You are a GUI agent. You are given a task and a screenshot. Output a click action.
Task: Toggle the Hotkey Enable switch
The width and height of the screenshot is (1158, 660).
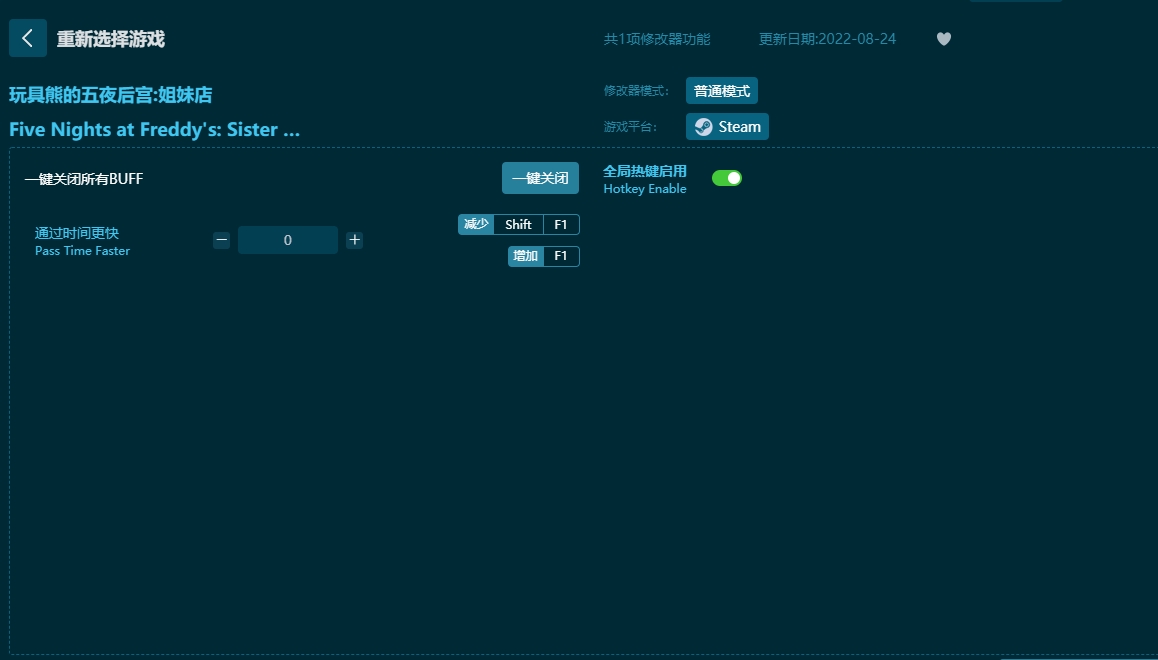click(727, 178)
